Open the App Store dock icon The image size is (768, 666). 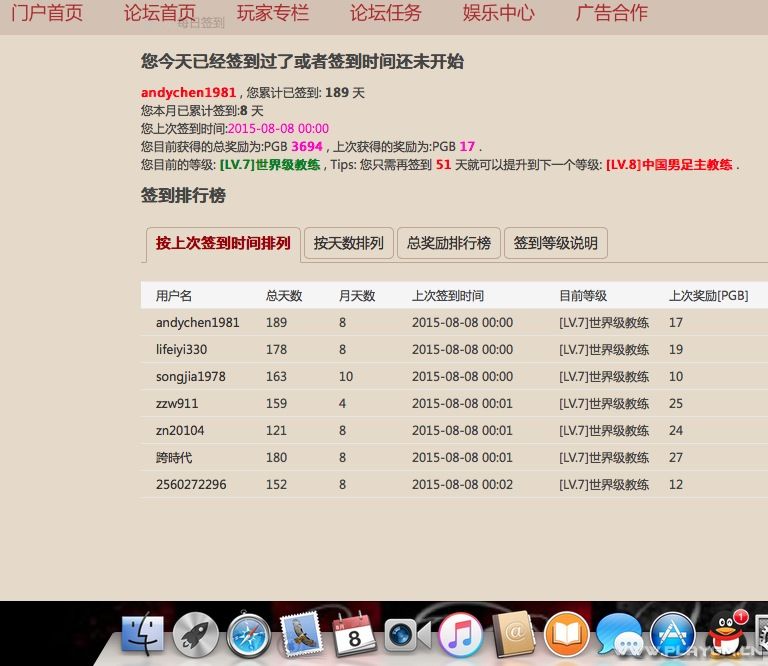click(673, 635)
